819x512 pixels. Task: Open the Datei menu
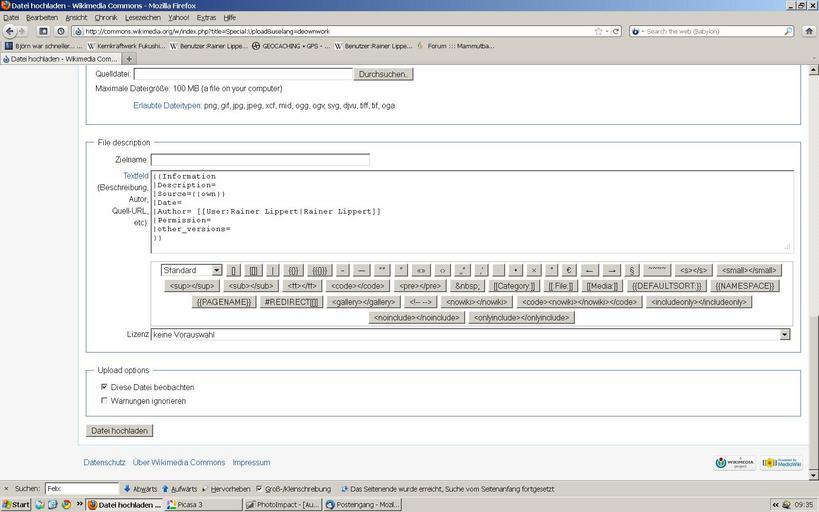click(x=11, y=17)
